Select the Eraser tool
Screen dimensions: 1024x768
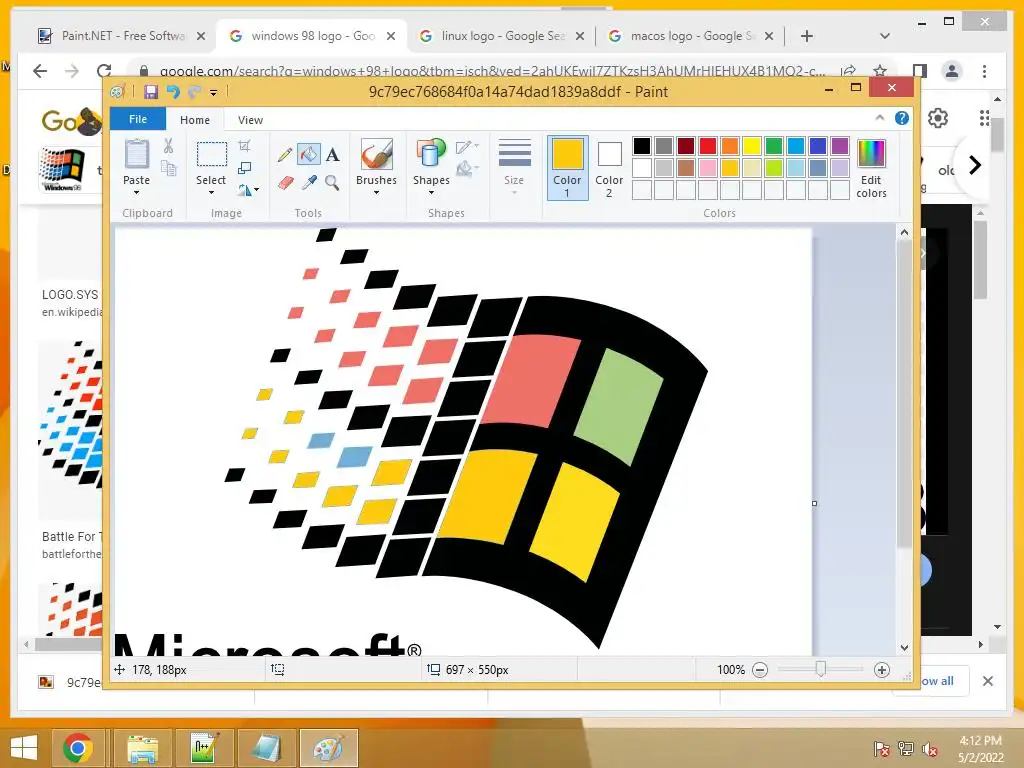click(x=285, y=183)
